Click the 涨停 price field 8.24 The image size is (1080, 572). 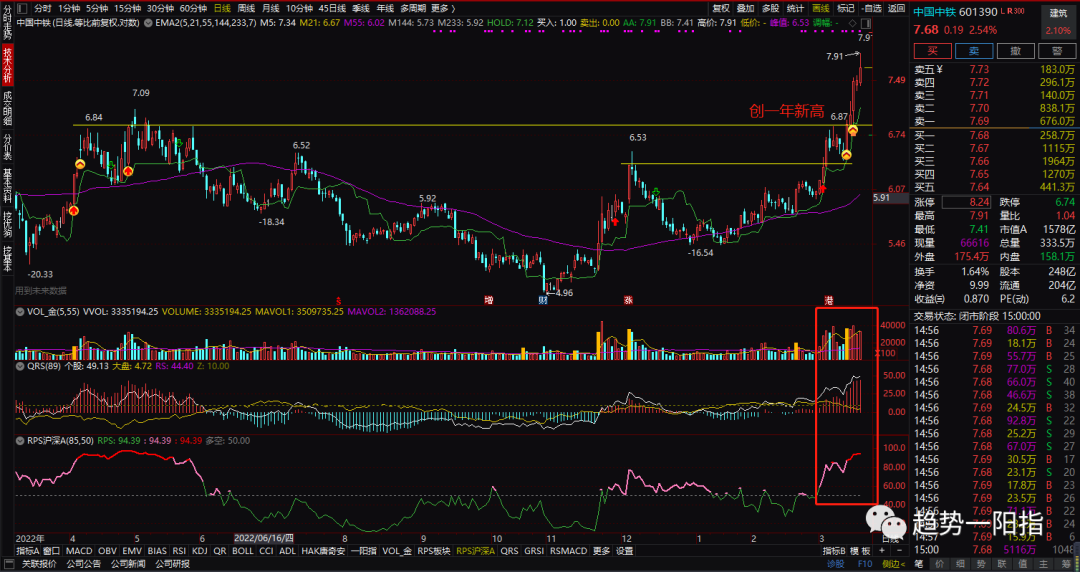[x=966, y=203]
